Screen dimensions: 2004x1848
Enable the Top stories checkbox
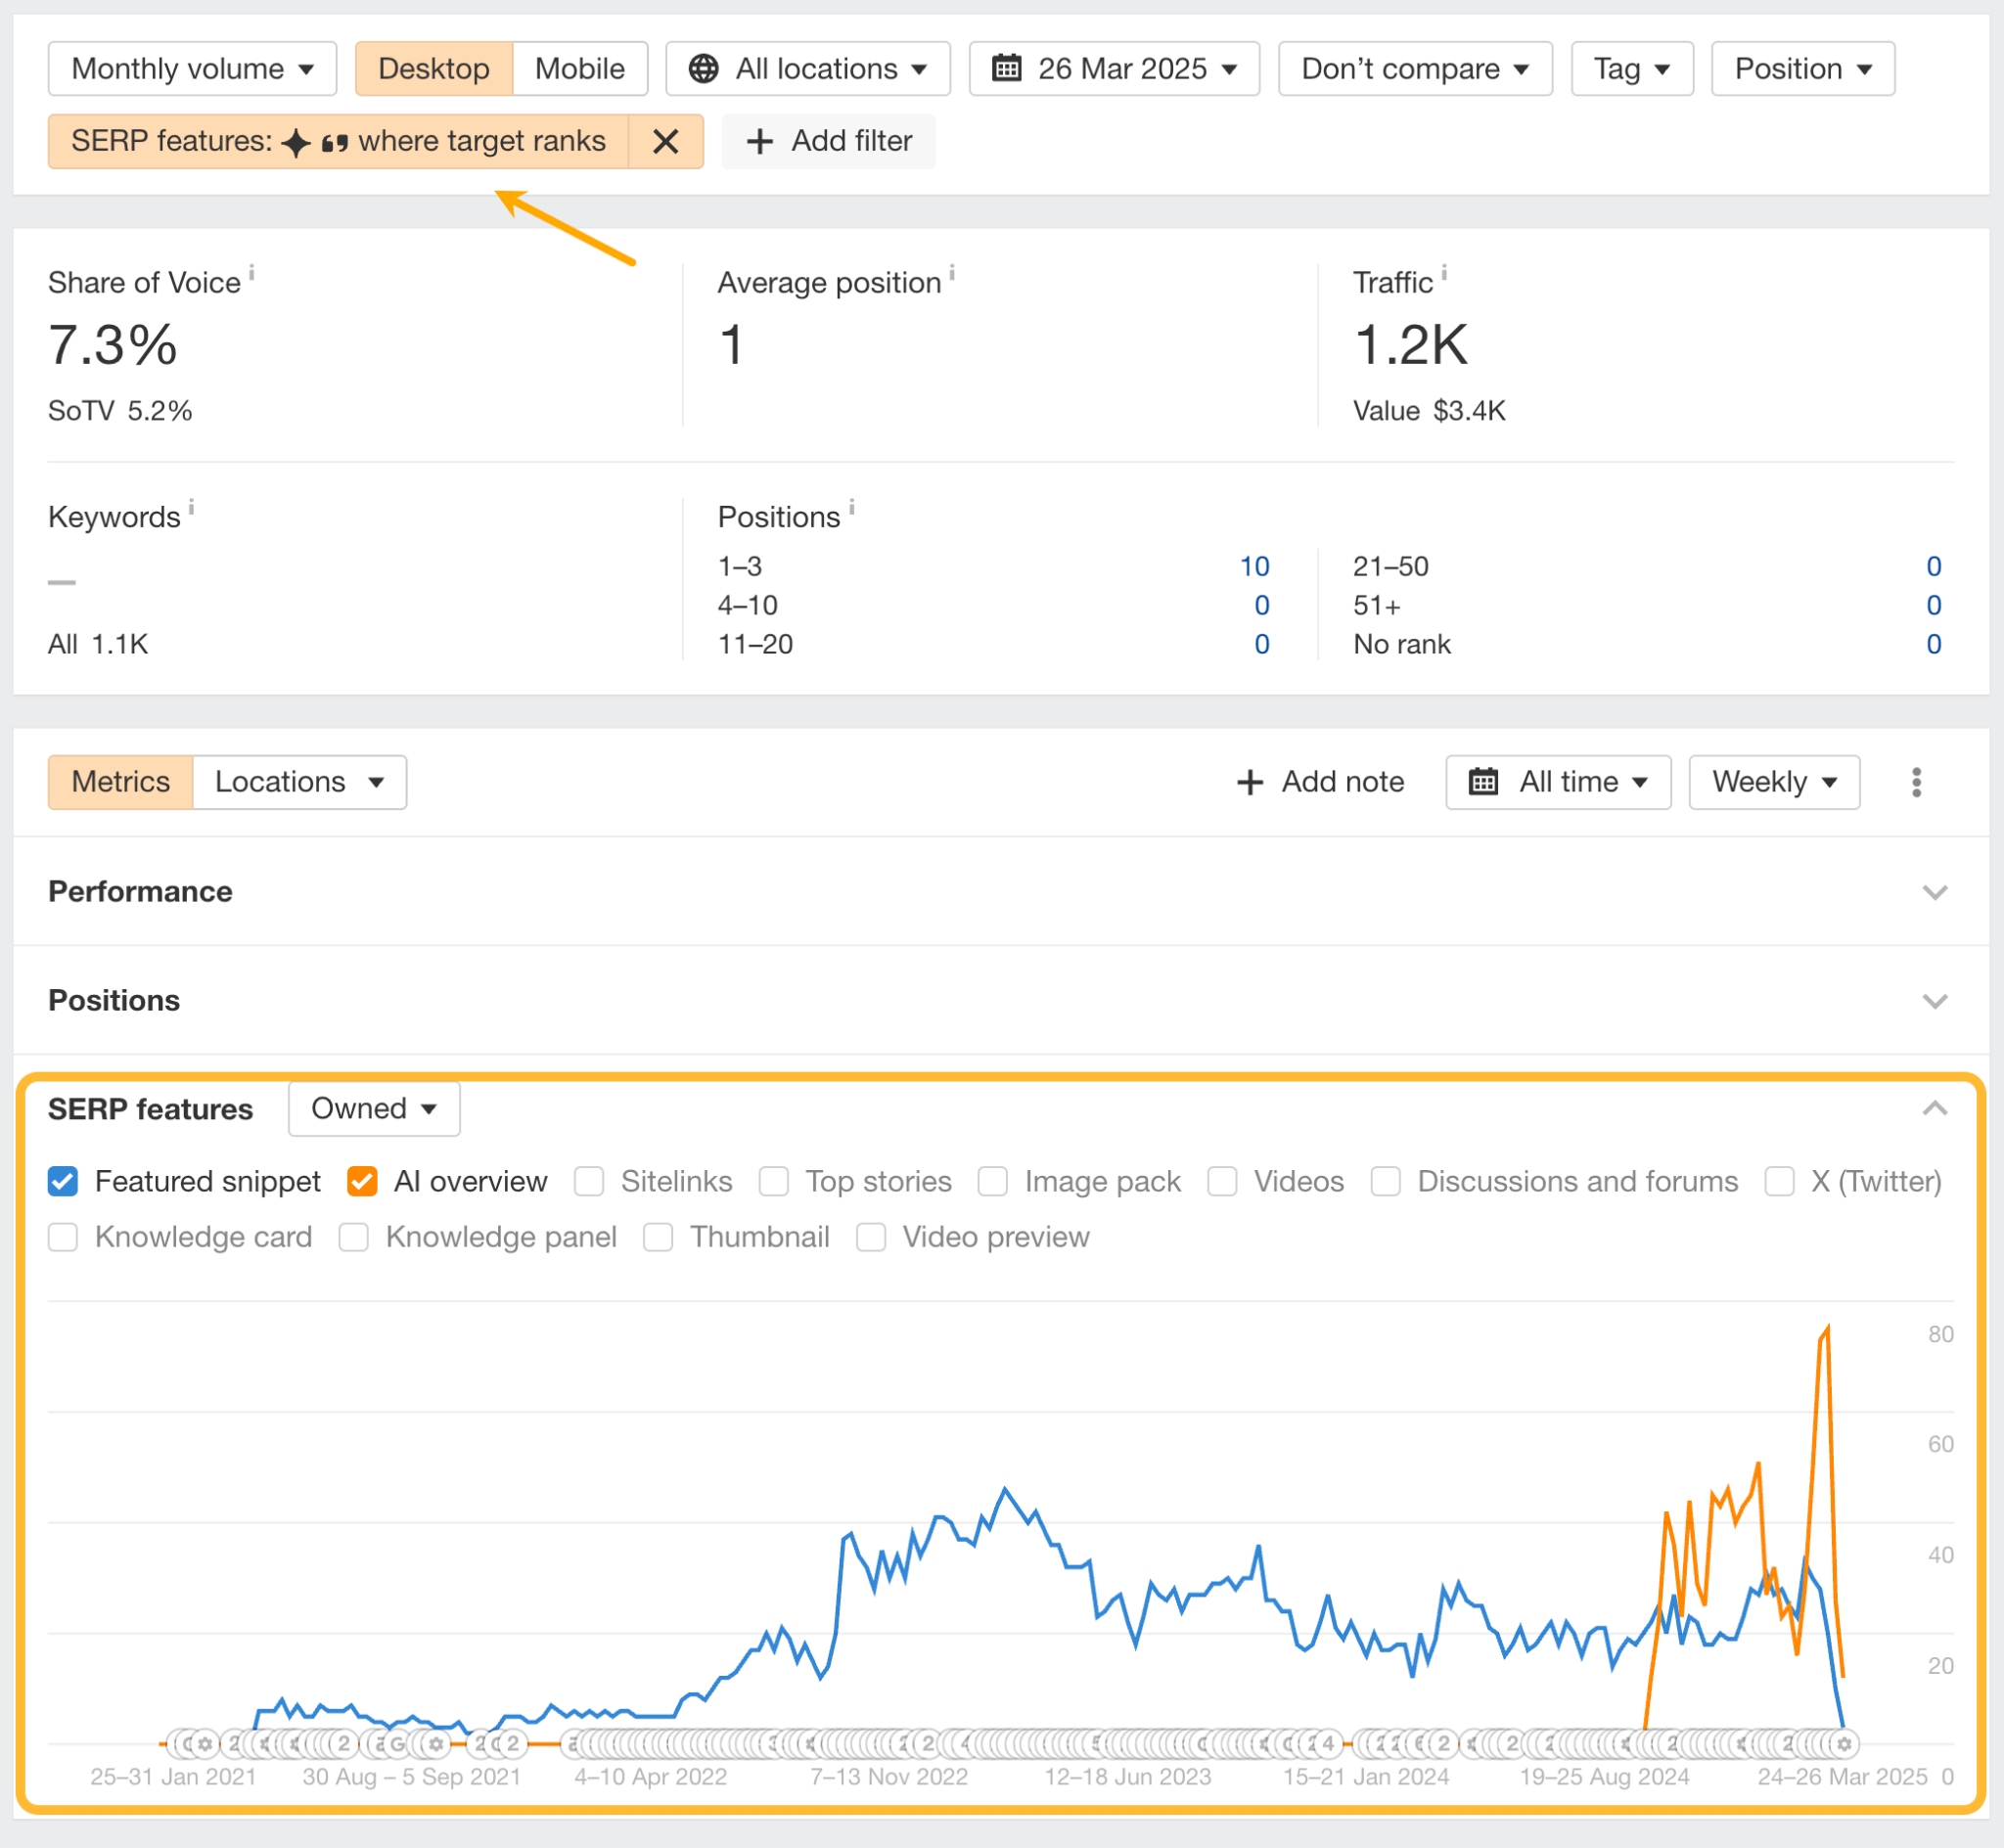[774, 1181]
